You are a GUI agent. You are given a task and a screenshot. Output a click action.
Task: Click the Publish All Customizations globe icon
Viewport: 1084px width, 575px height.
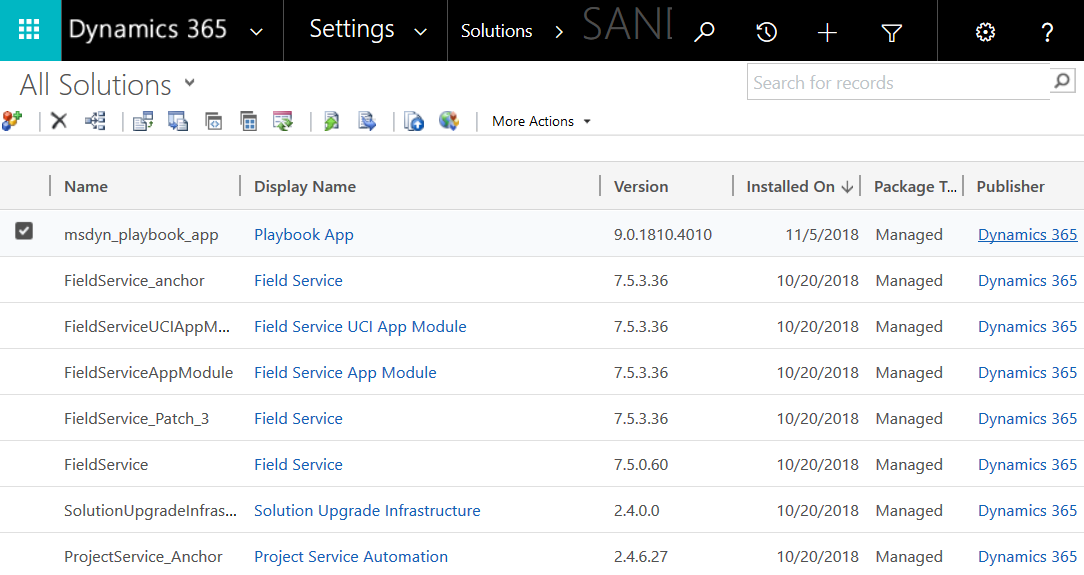(x=449, y=122)
